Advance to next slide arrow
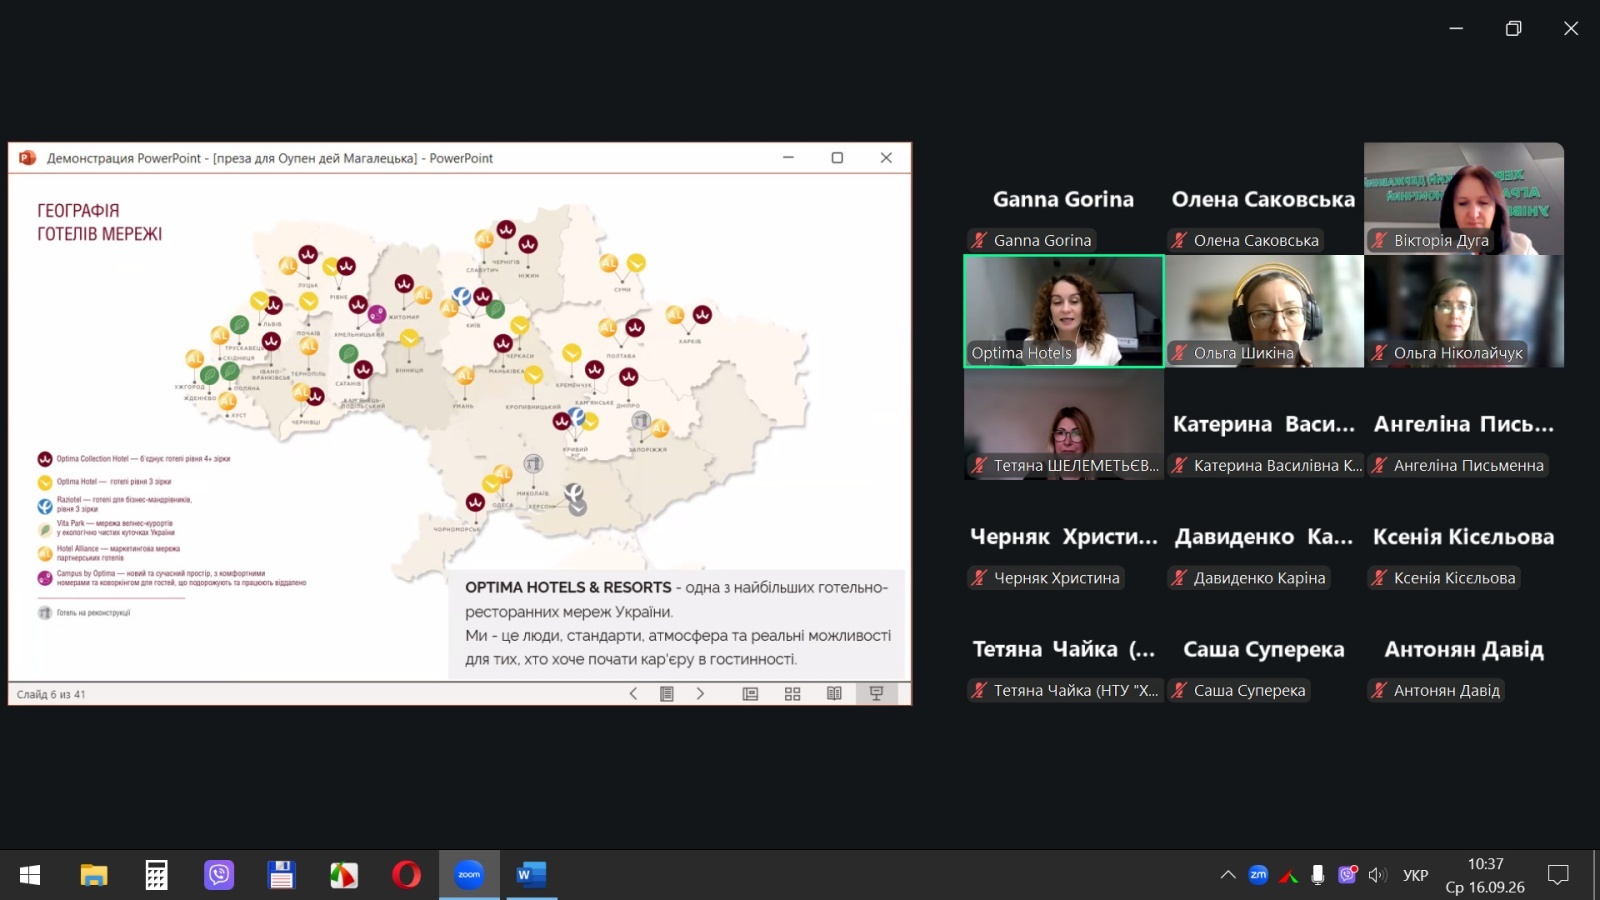The width and height of the screenshot is (1600, 900). pyautogui.click(x=700, y=694)
